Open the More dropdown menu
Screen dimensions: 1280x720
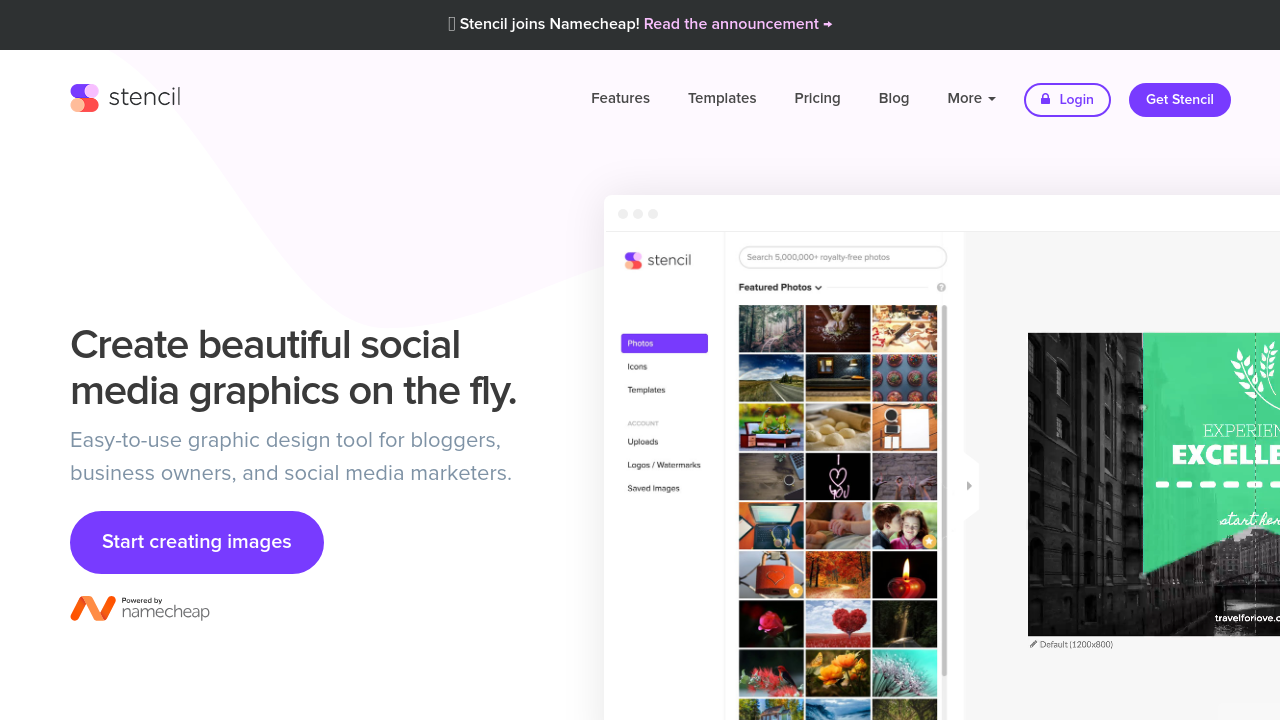[x=971, y=98]
